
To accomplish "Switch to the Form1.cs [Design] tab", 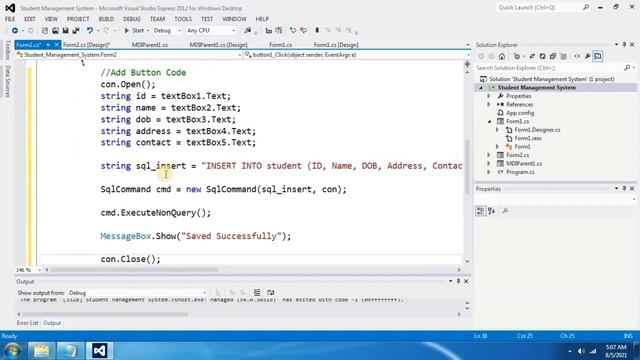I will click(336, 45).
